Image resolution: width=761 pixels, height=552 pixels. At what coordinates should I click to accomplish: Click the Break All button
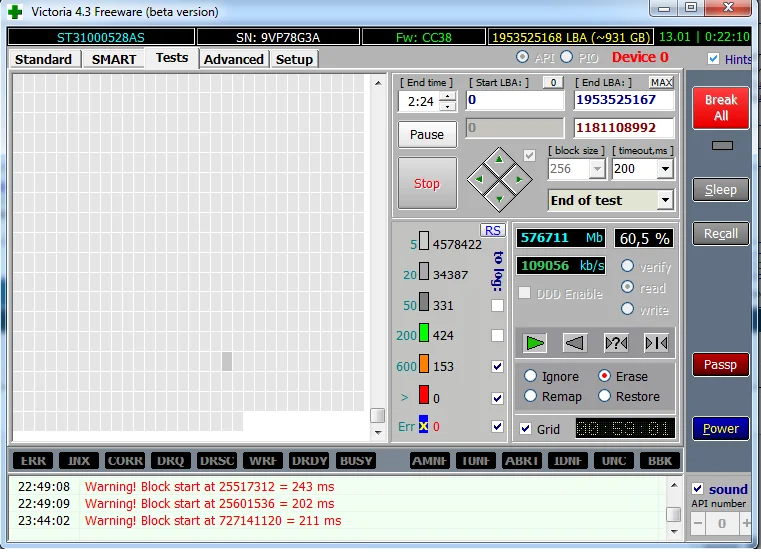point(720,108)
